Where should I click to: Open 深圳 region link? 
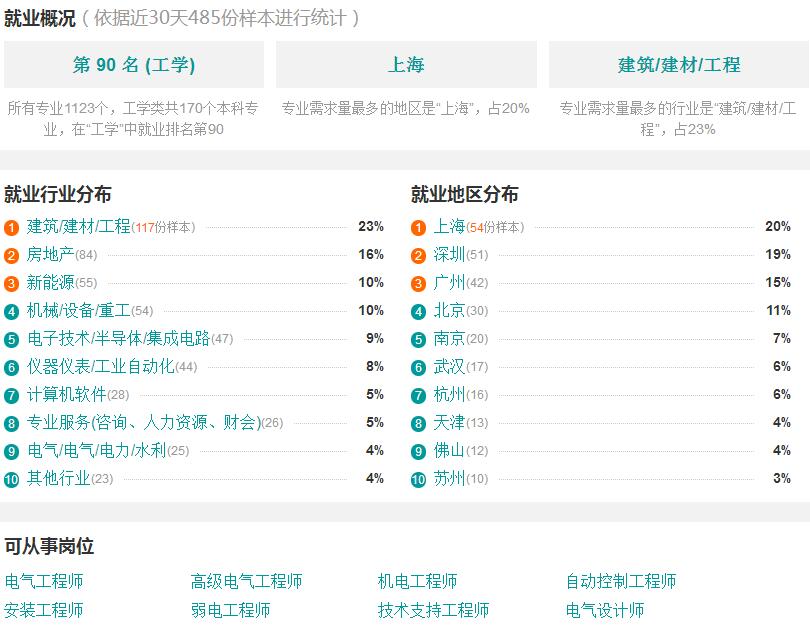coord(449,255)
